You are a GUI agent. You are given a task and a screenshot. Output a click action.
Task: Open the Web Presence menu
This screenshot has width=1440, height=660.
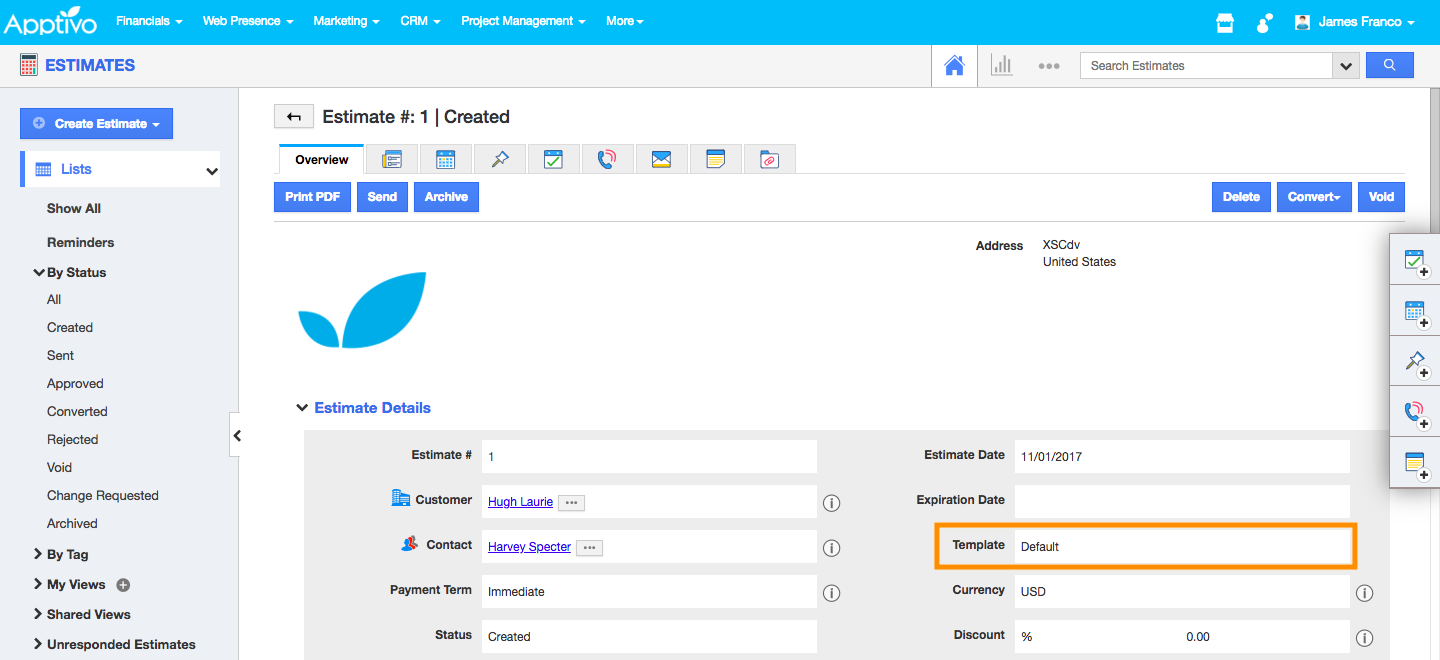[x=248, y=21]
